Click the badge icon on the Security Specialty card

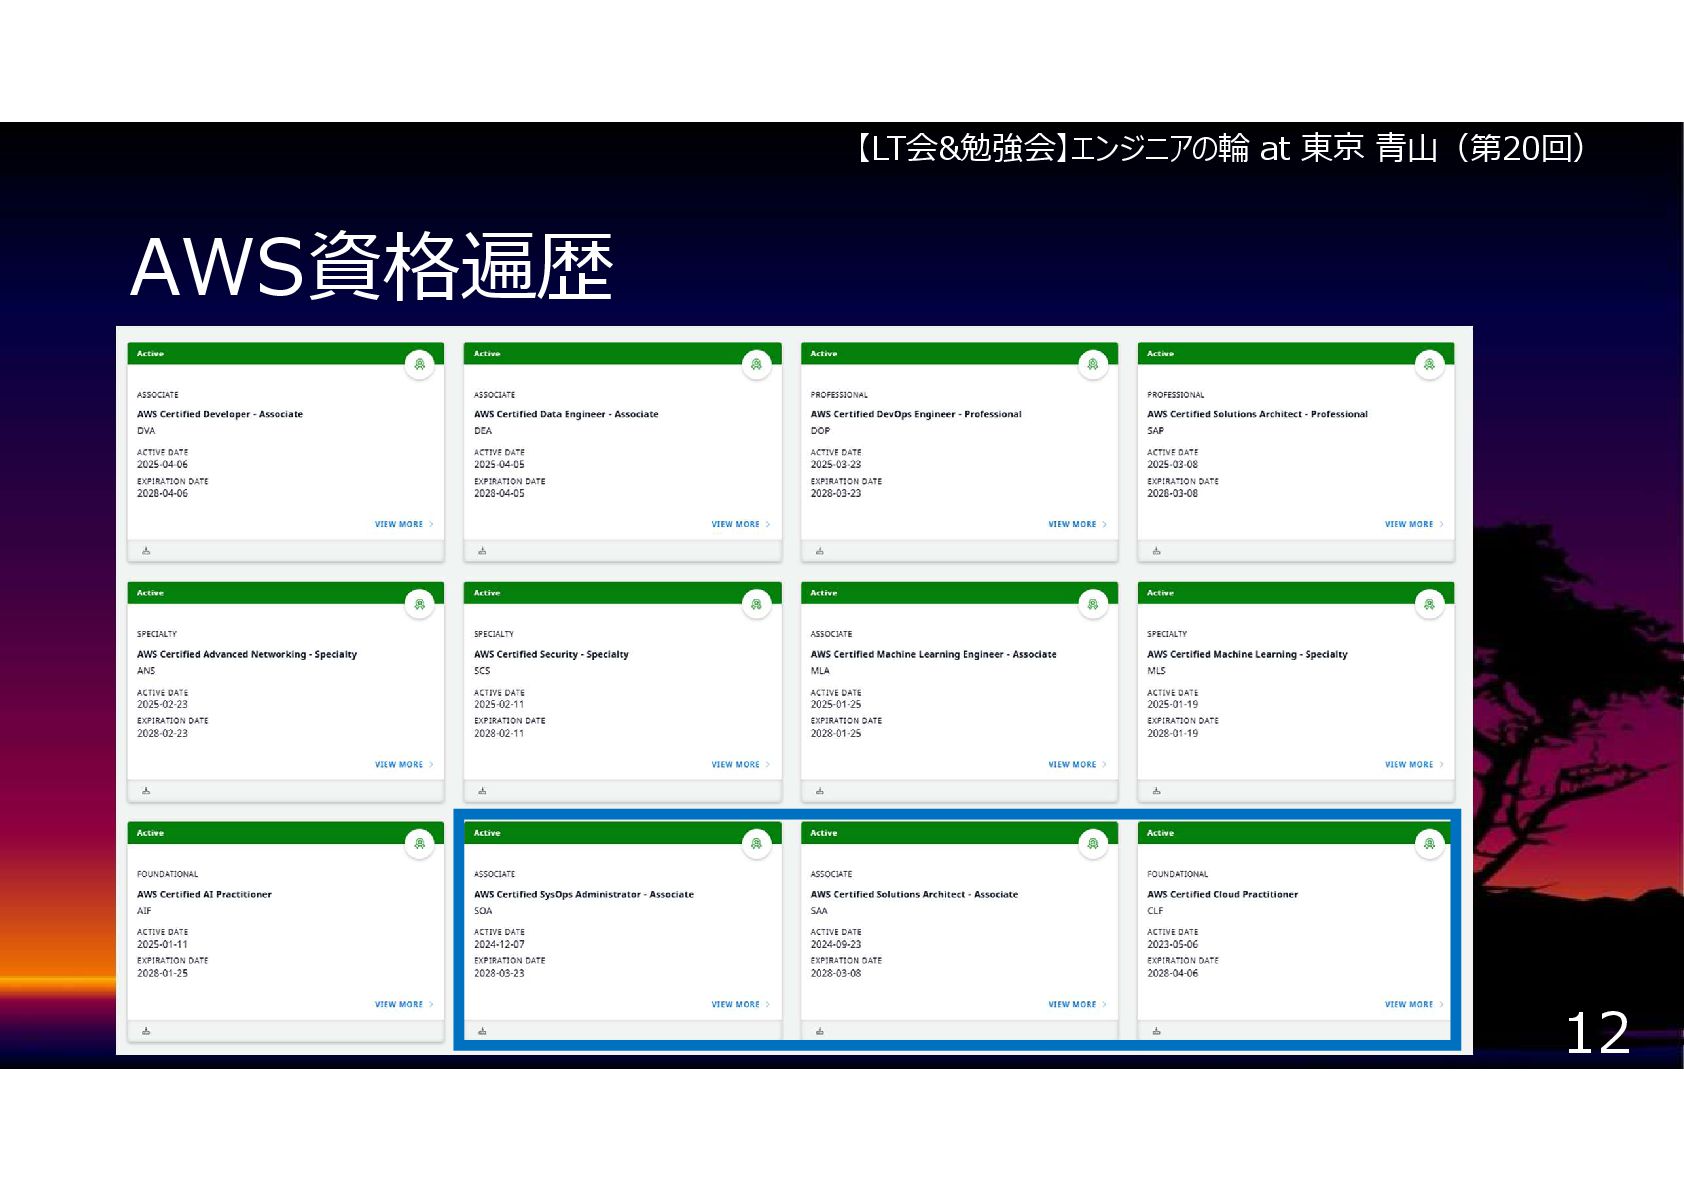[757, 604]
